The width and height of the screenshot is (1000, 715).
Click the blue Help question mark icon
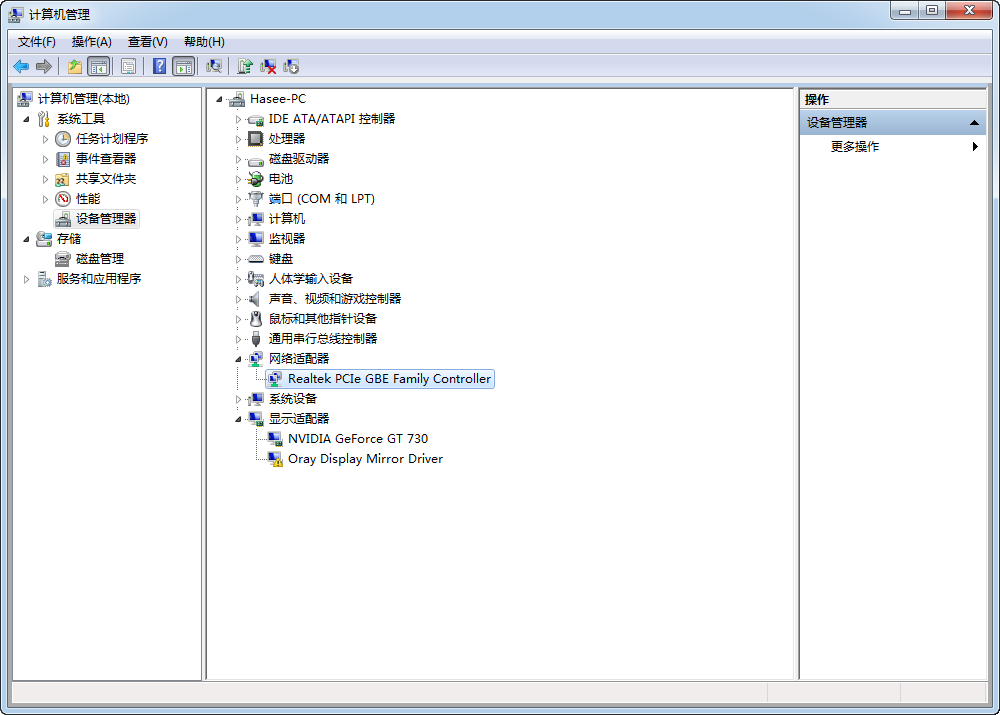click(x=159, y=67)
